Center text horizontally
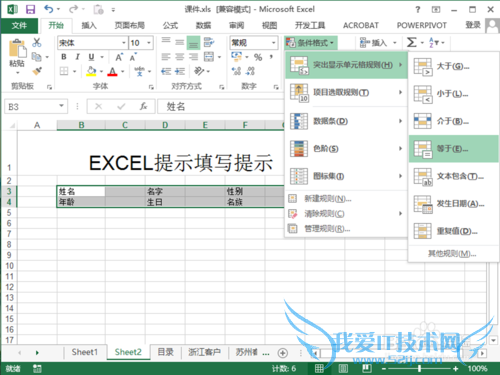This screenshot has height=375, width=500. (x=180, y=57)
